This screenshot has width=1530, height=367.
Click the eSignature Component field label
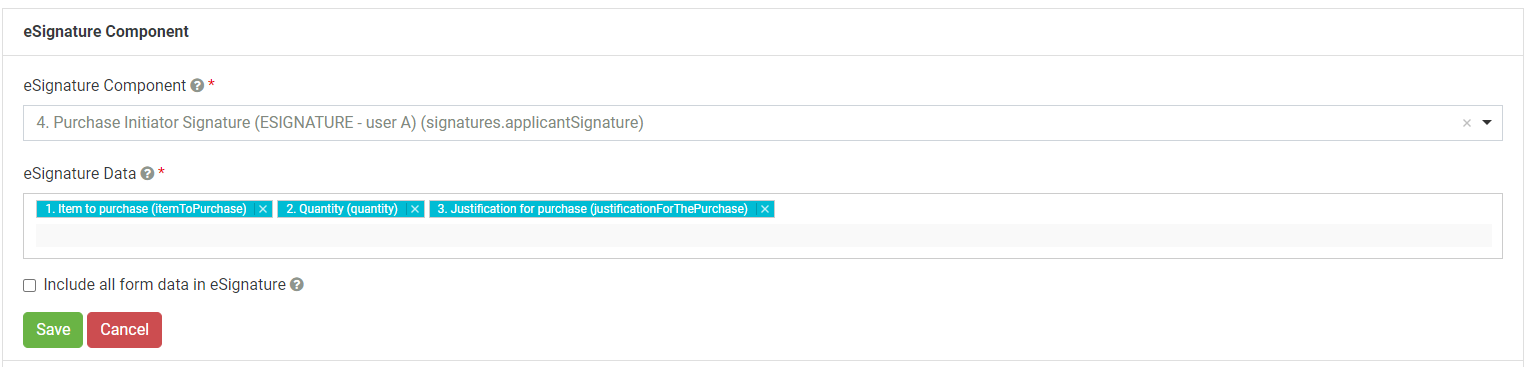click(105, 86)
